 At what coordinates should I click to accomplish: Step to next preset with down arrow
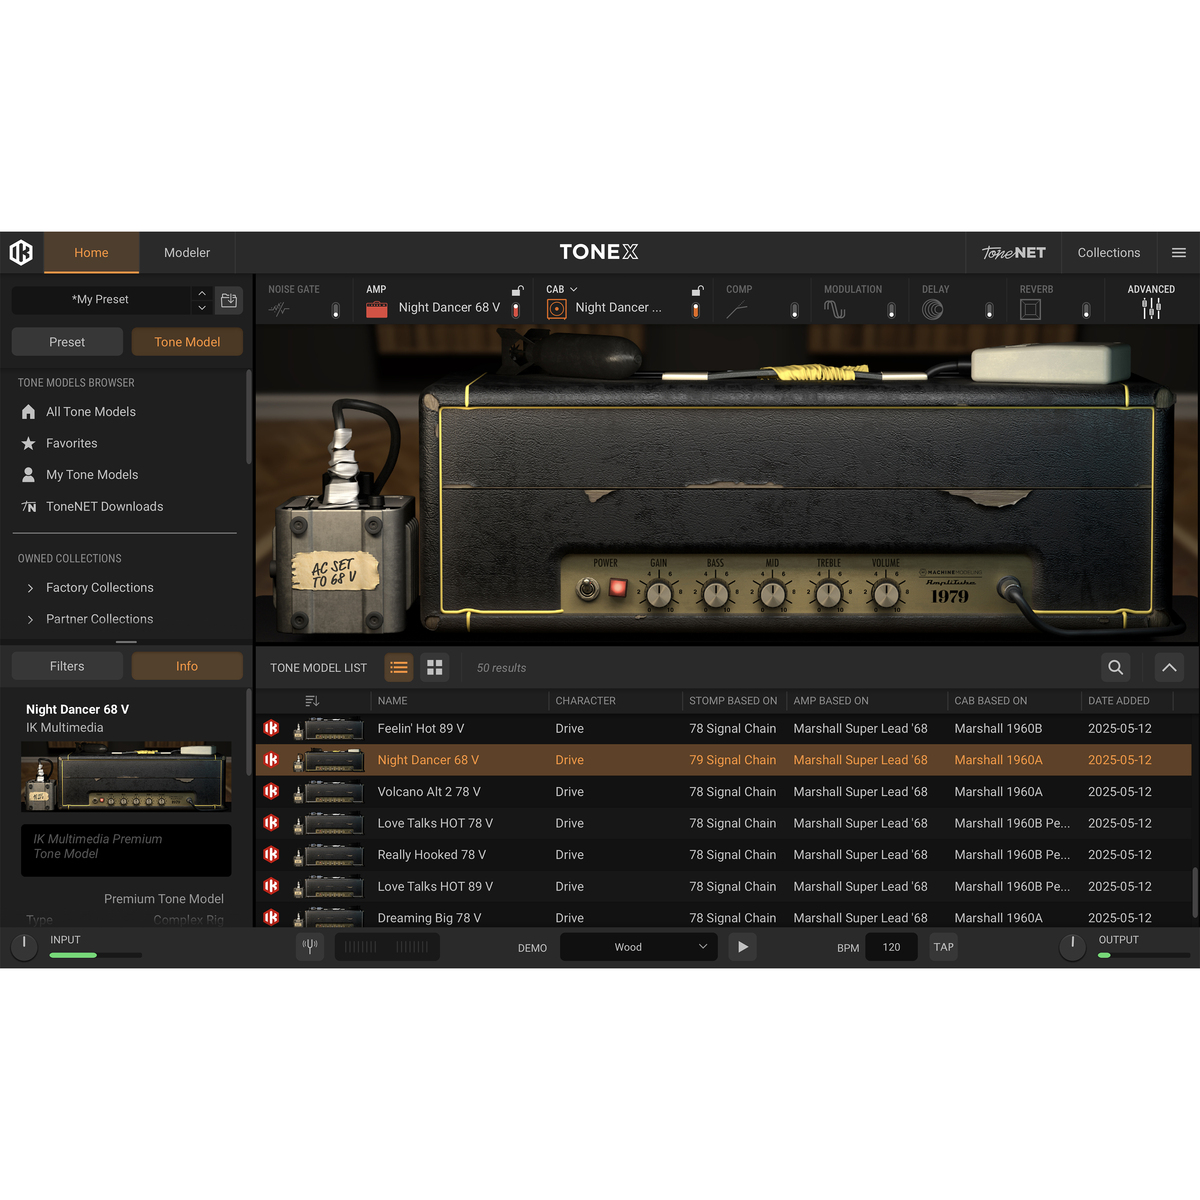coord(202,307)
